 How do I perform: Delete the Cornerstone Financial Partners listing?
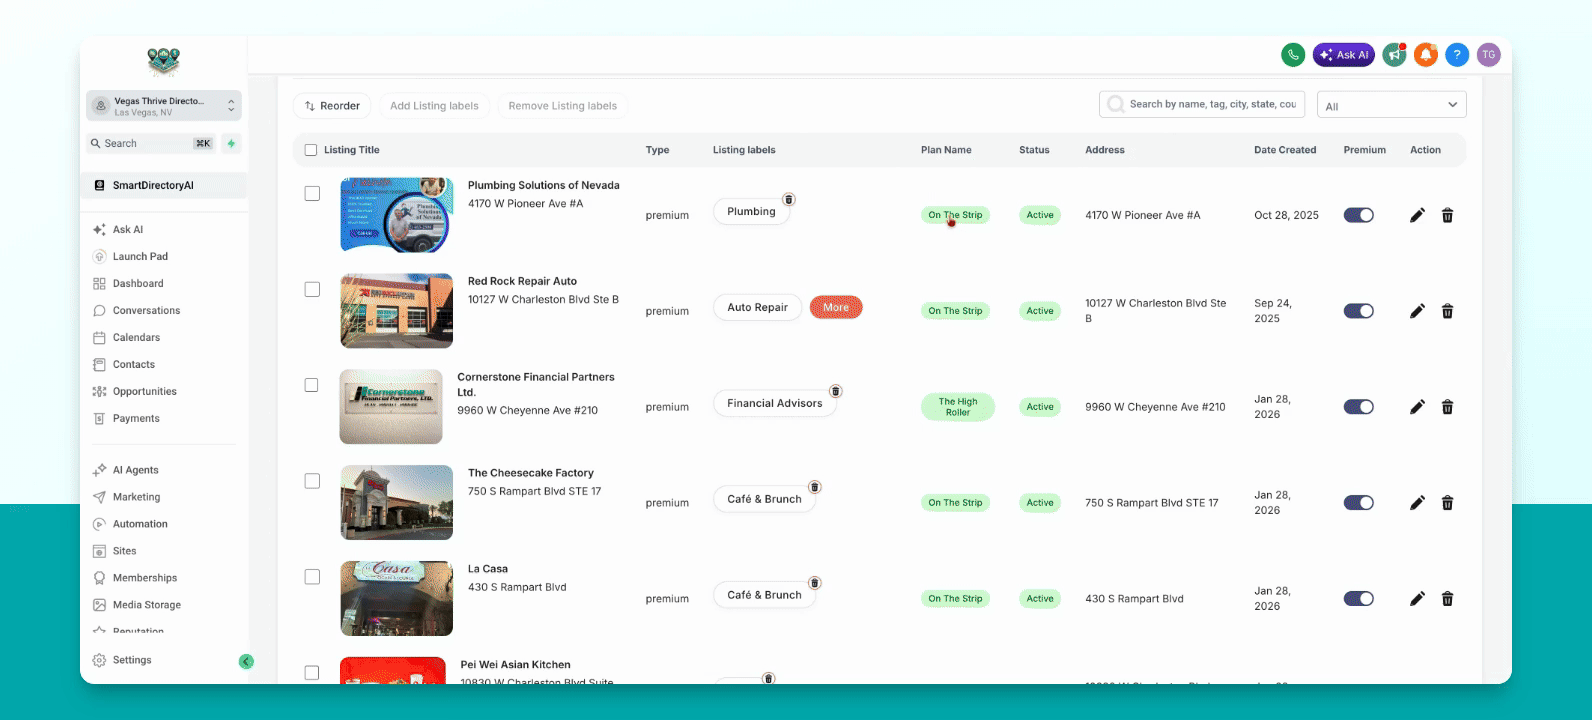coord(1447,407)
